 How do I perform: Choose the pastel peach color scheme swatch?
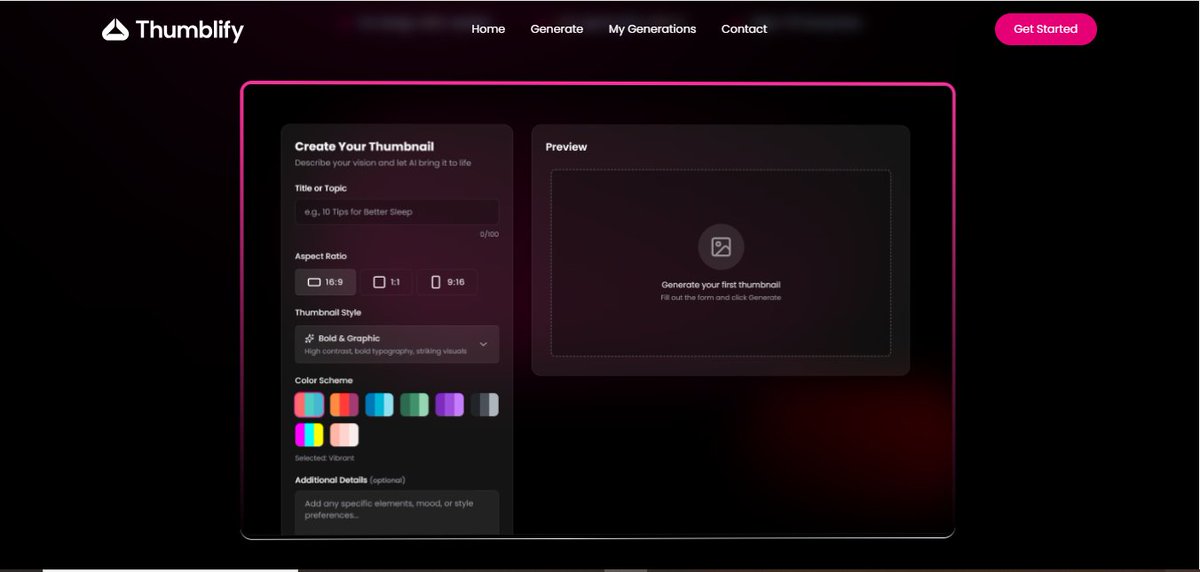point(344,435)
